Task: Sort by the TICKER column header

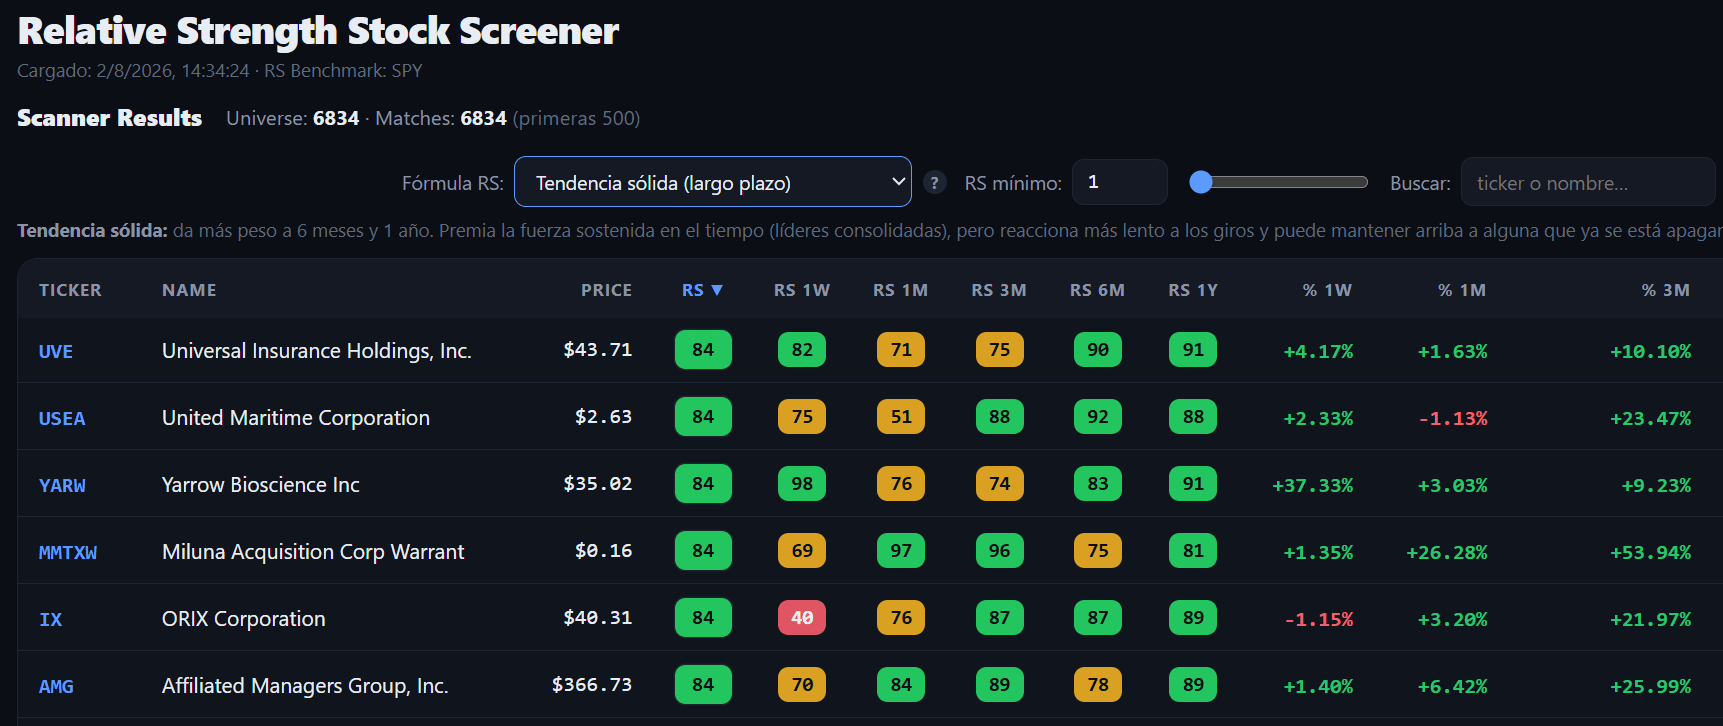Action: pyautogui.click(x=70, y=290)
